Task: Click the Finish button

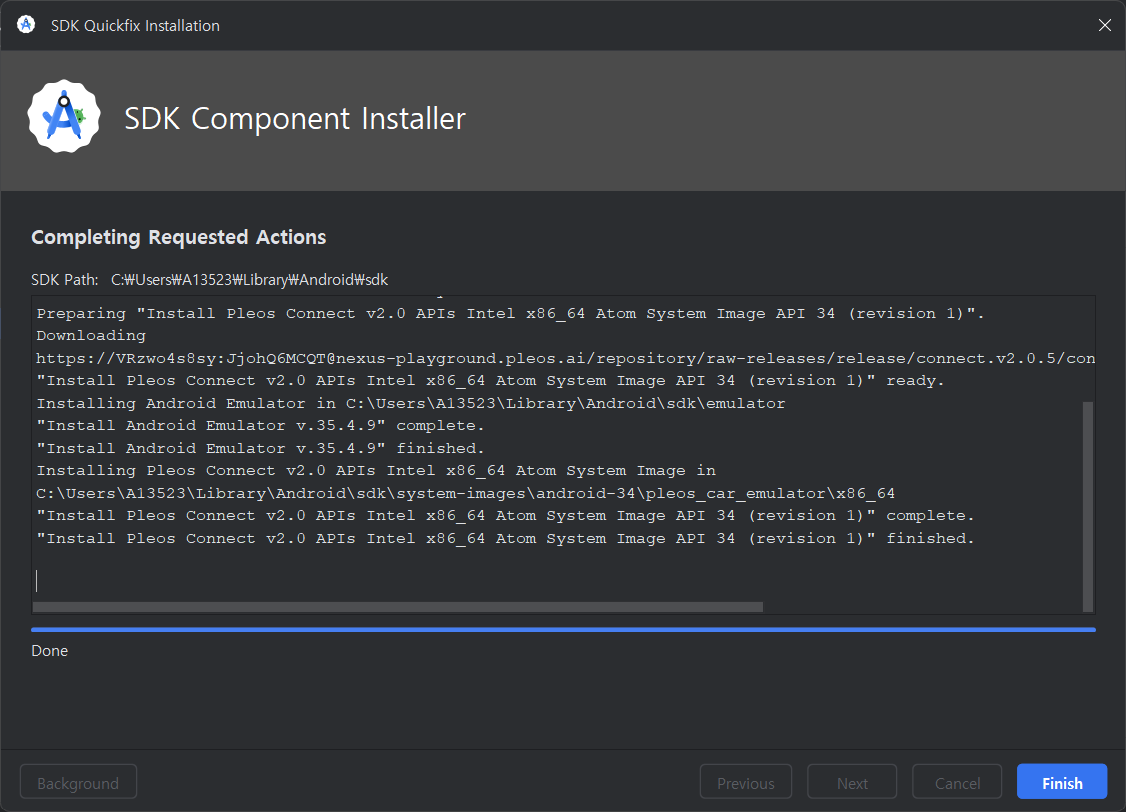Action: (x=1061, y=783)
